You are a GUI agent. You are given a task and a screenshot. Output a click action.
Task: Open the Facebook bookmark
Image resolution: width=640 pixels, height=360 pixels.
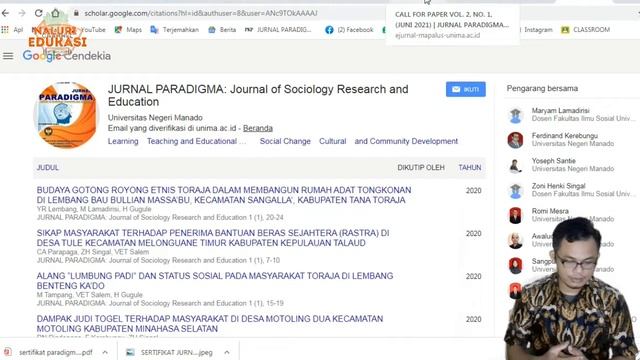pos(349,29)
